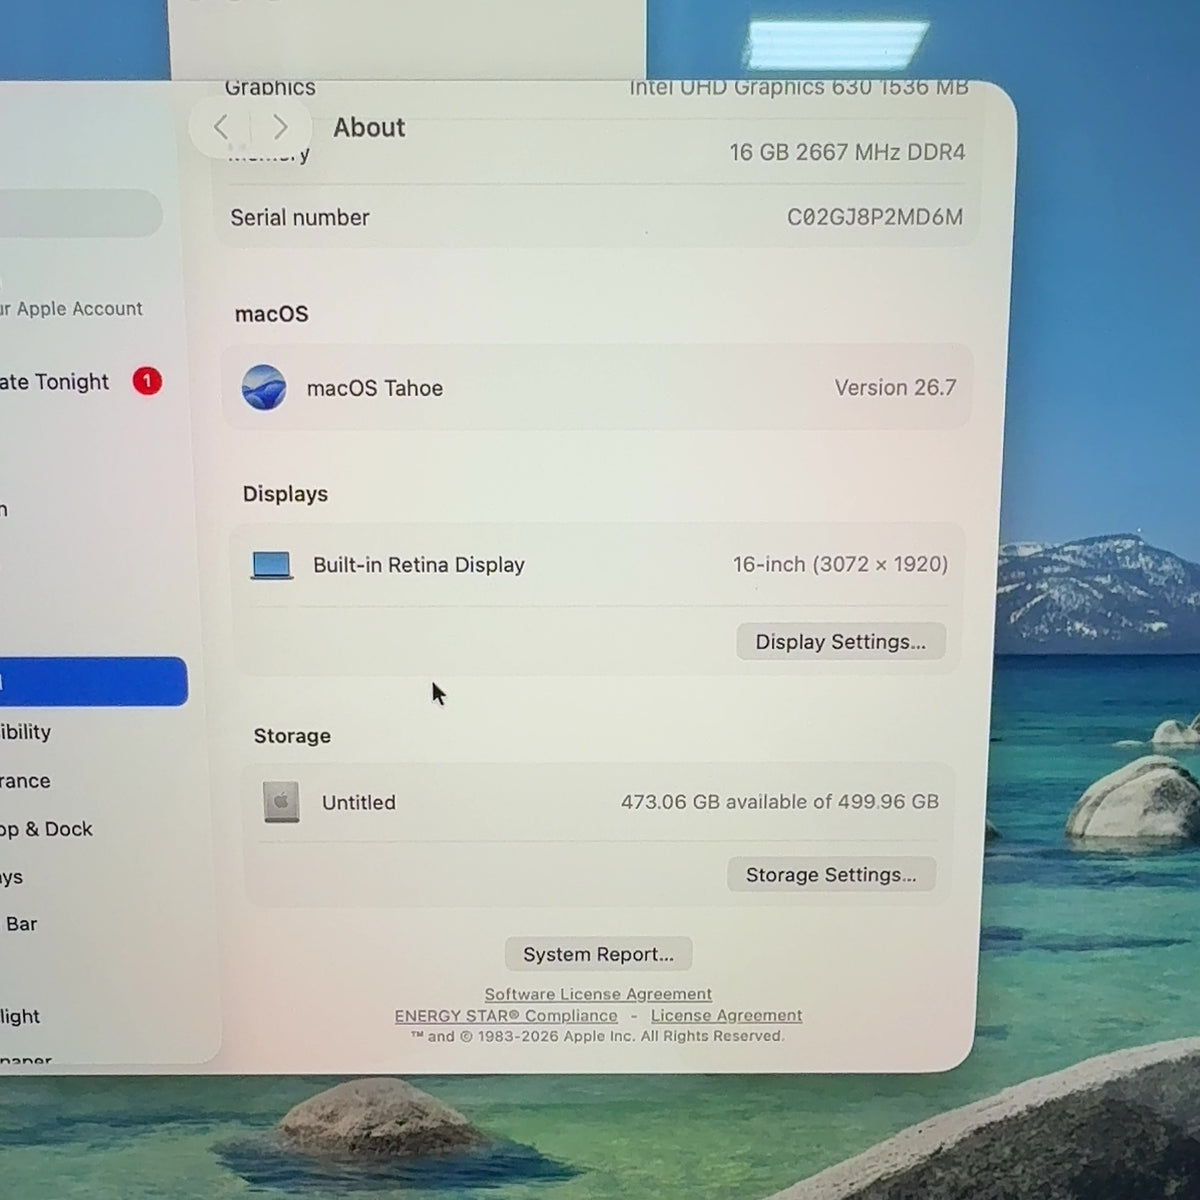Open the 'light' sidebar item

[20, 1017]
